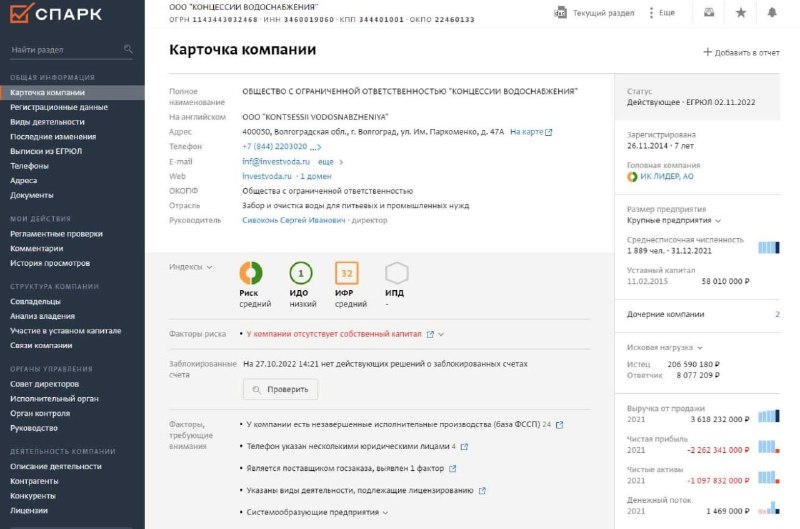Expand more e-mails via "еще" arrow
Image resolution: width=800 pixels, height=529 pixels.
click(341, 162)
